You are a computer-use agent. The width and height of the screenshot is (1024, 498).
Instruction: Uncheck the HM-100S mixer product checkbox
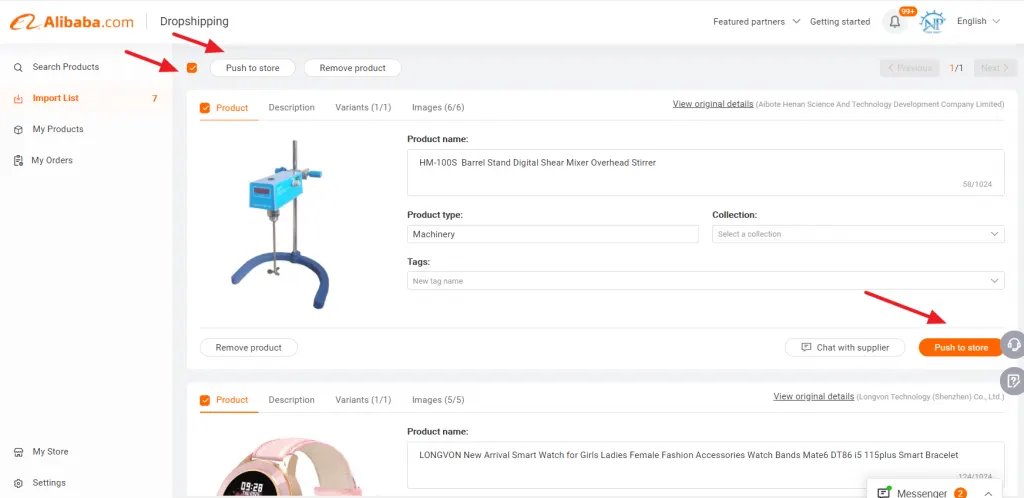click(205, 108)
